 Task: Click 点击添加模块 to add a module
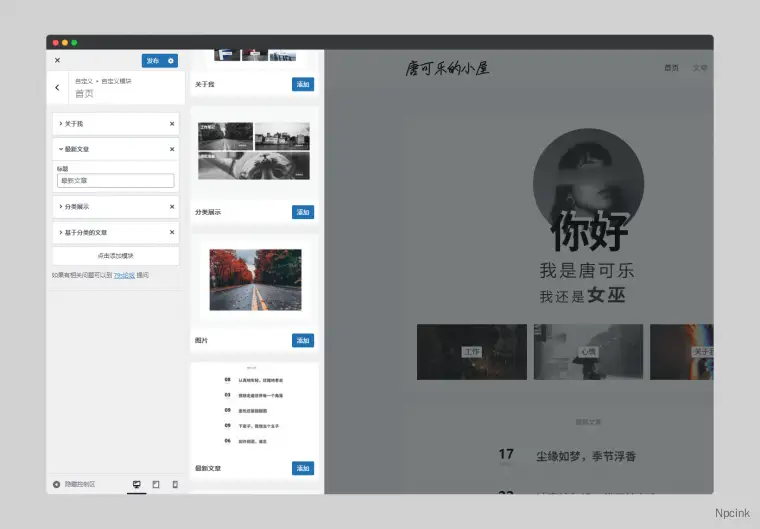(116, 256)
